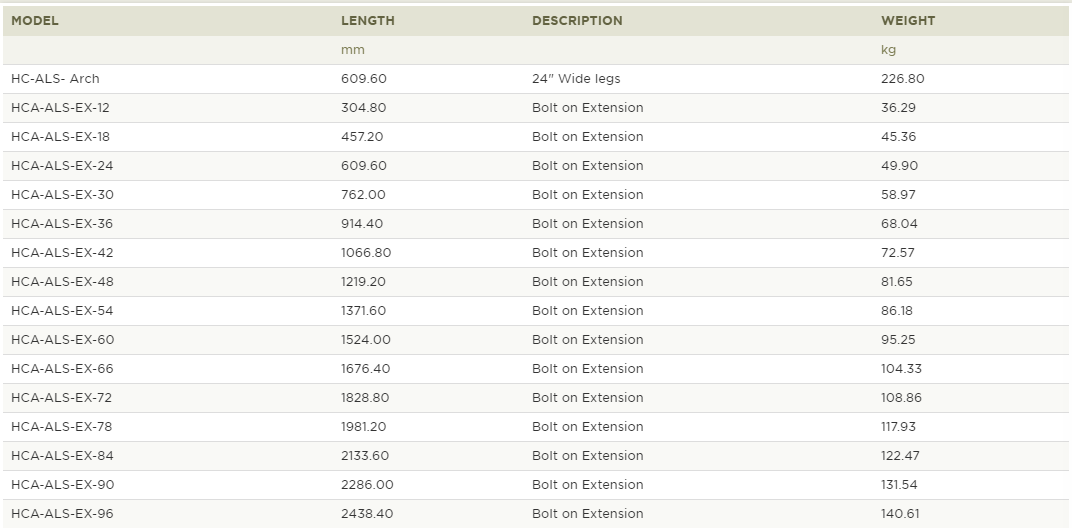The width and height of the screenshot is (1072, 528).
Task: Click the 2286.00 length cell
Action: (x=367, y=485)
